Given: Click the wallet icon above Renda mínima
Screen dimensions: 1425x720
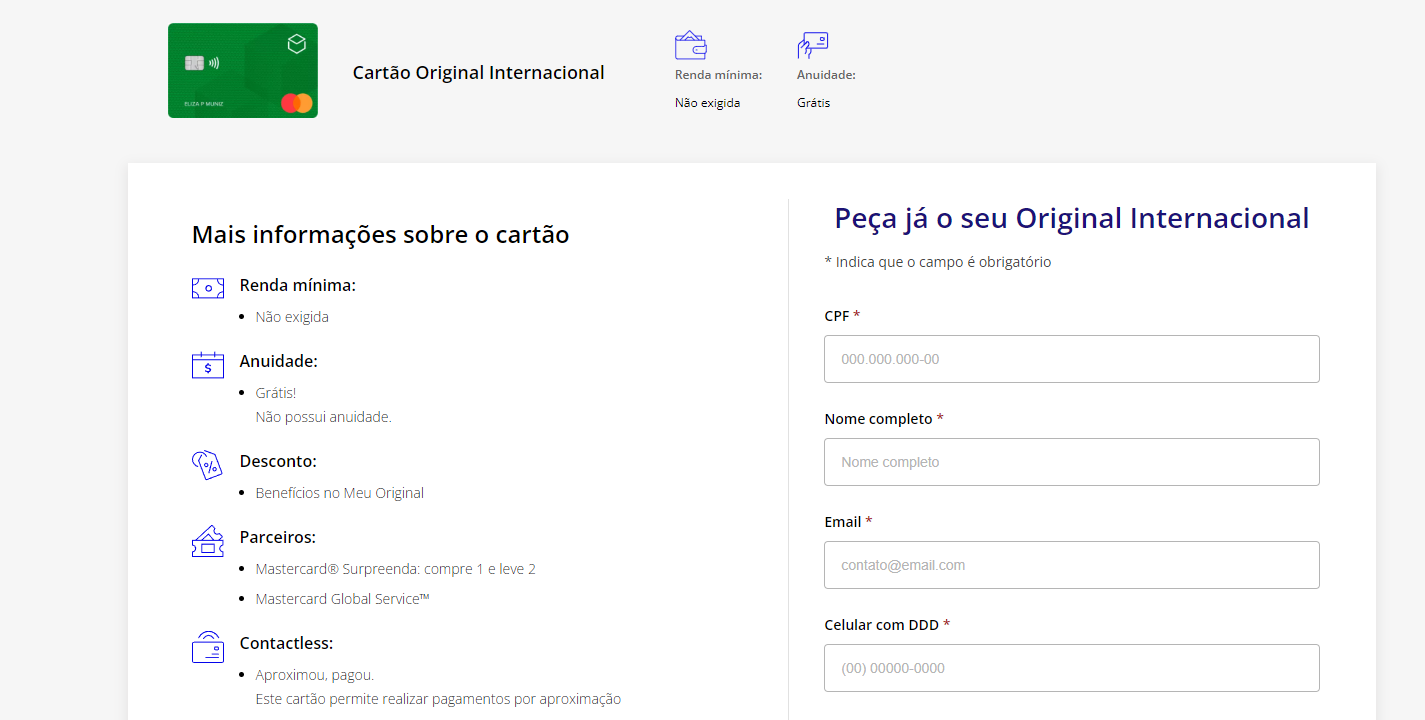Looking at the screenshot, I should (x=691, y=45).
